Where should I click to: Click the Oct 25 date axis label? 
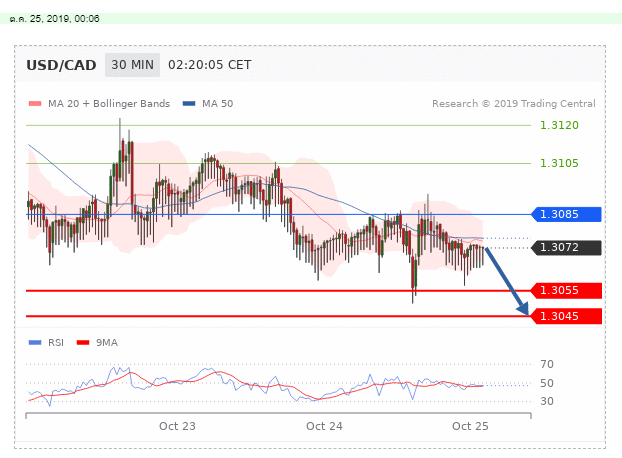(x=470, y=426)
